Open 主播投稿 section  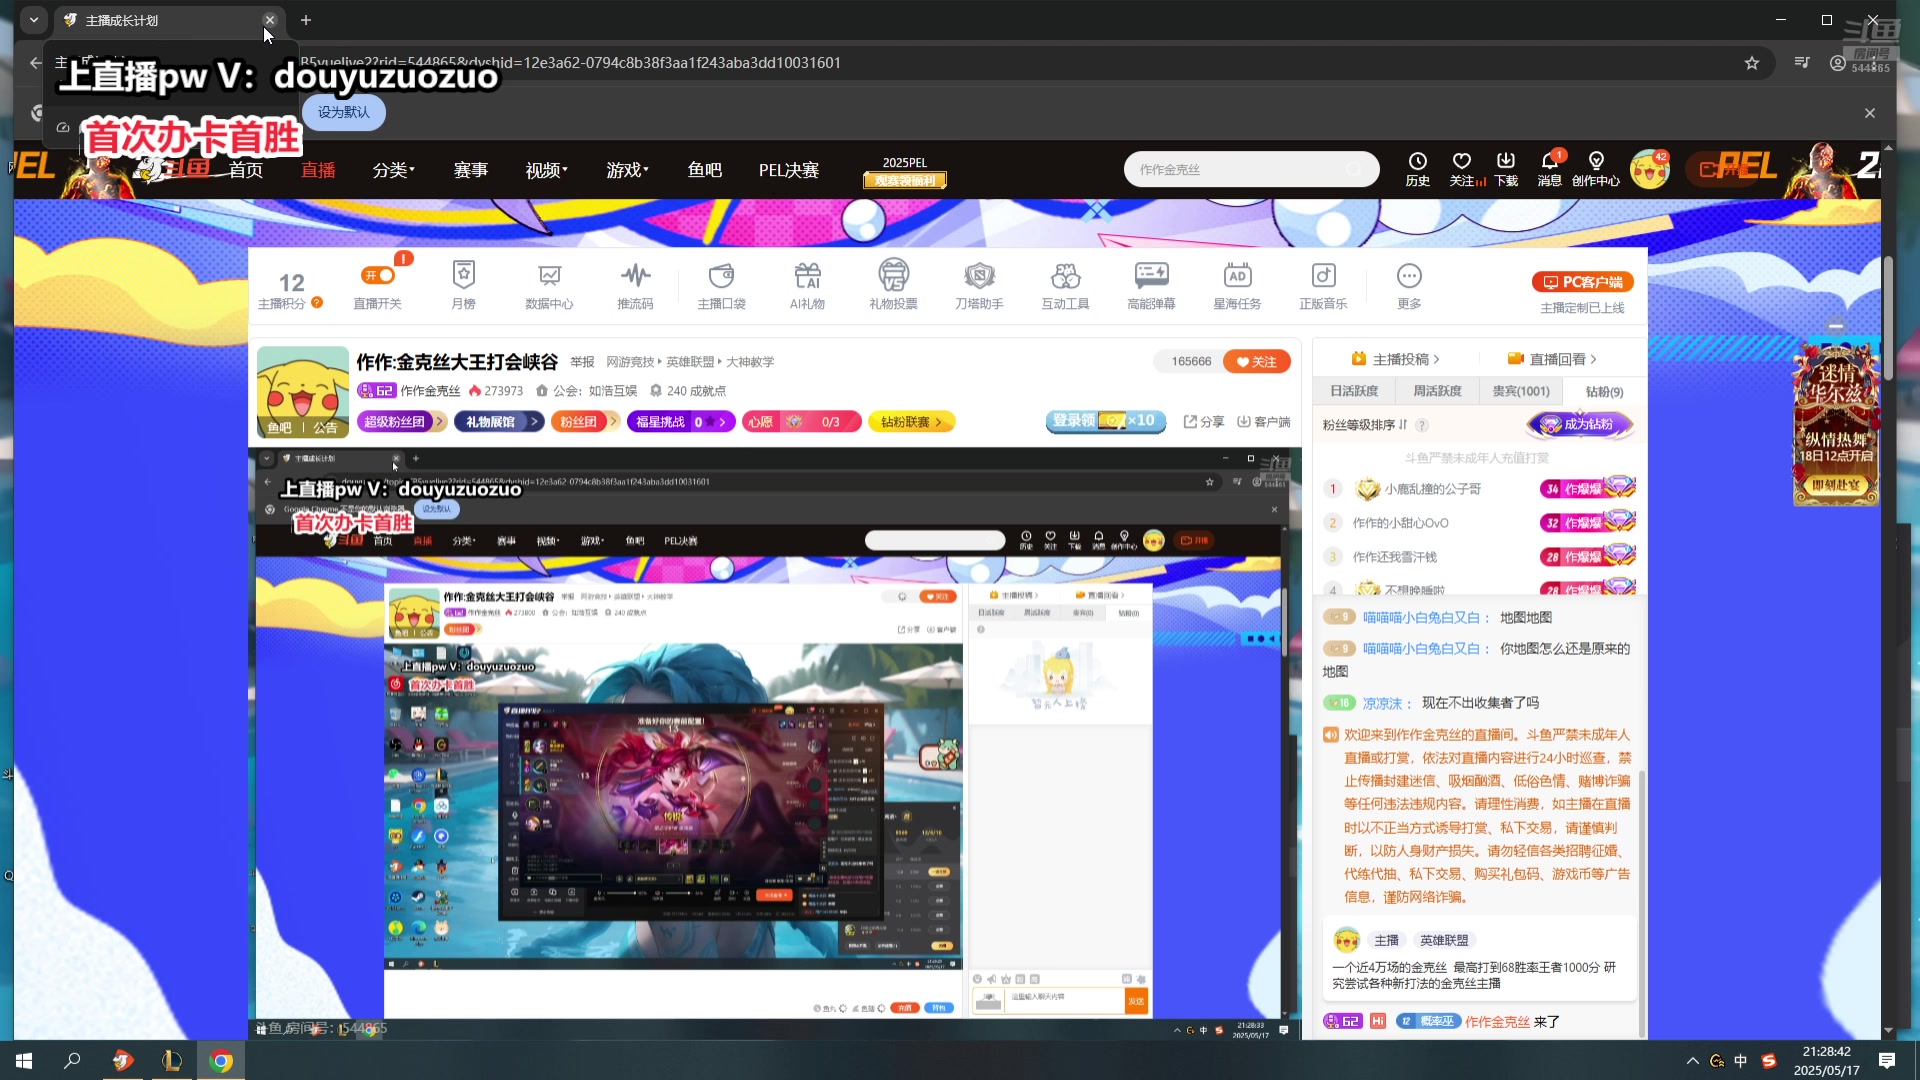coord(1396,359)
